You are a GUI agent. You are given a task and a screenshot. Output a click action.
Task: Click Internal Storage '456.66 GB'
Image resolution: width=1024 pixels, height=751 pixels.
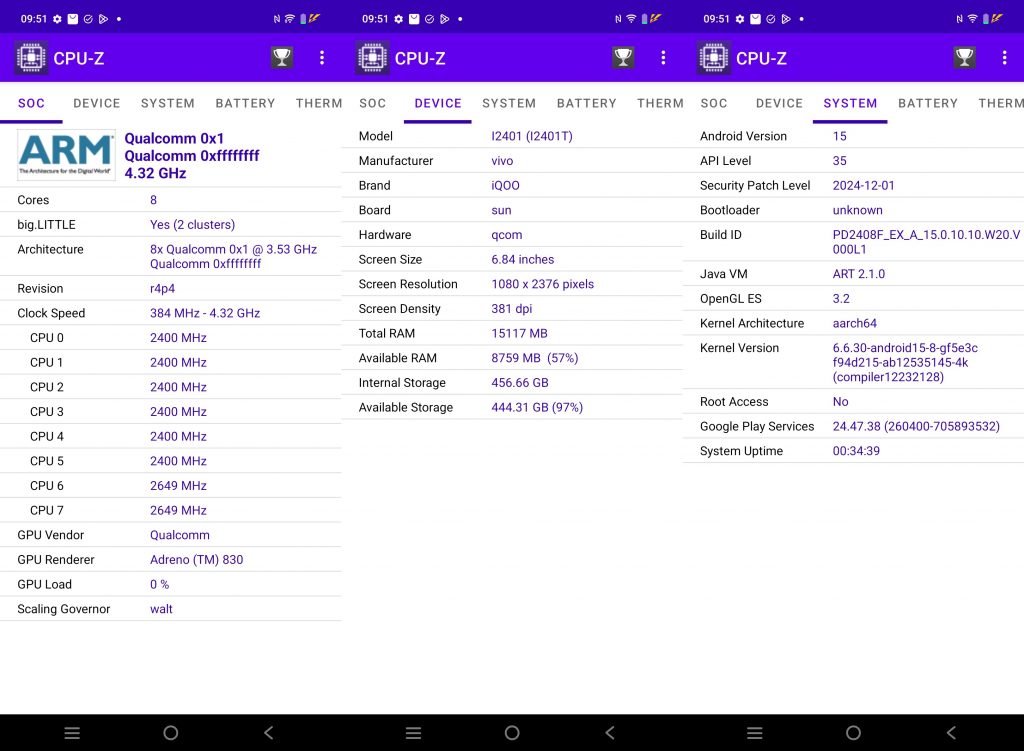520,383
